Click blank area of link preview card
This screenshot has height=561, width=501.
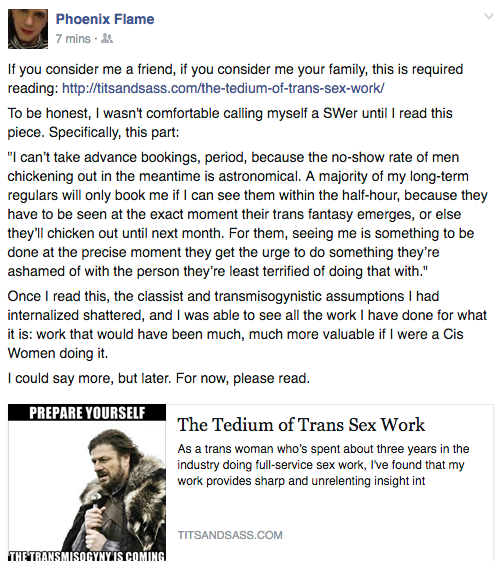pyautogui.click(x=376, y=512)
